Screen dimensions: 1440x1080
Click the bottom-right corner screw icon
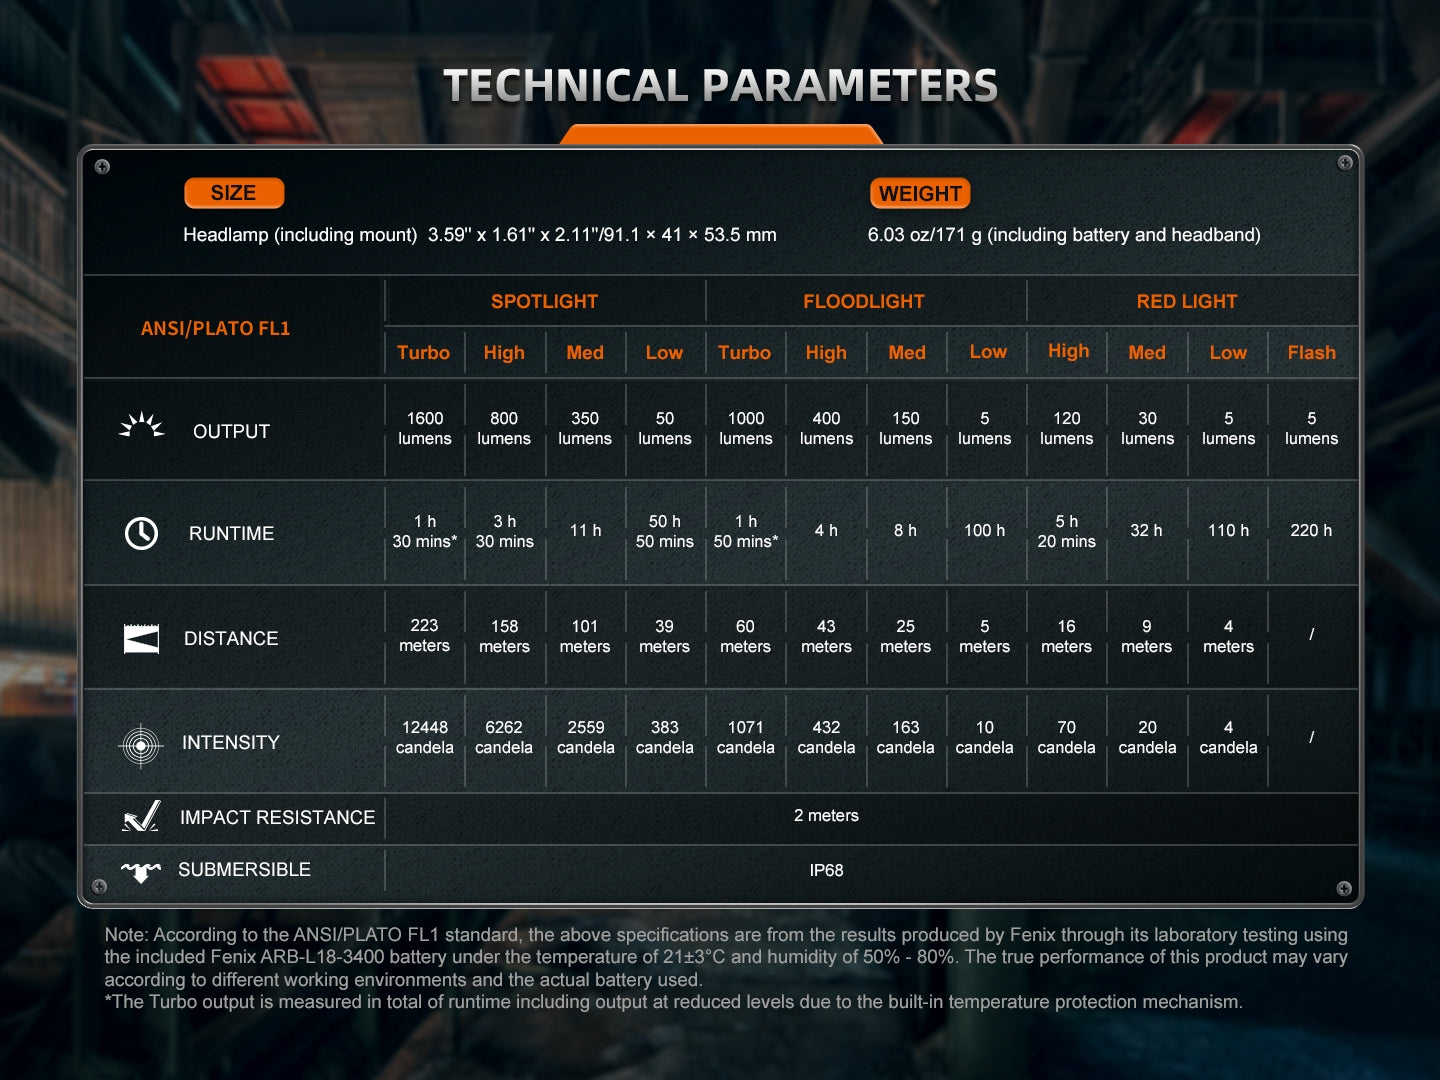click(1344, 888)
